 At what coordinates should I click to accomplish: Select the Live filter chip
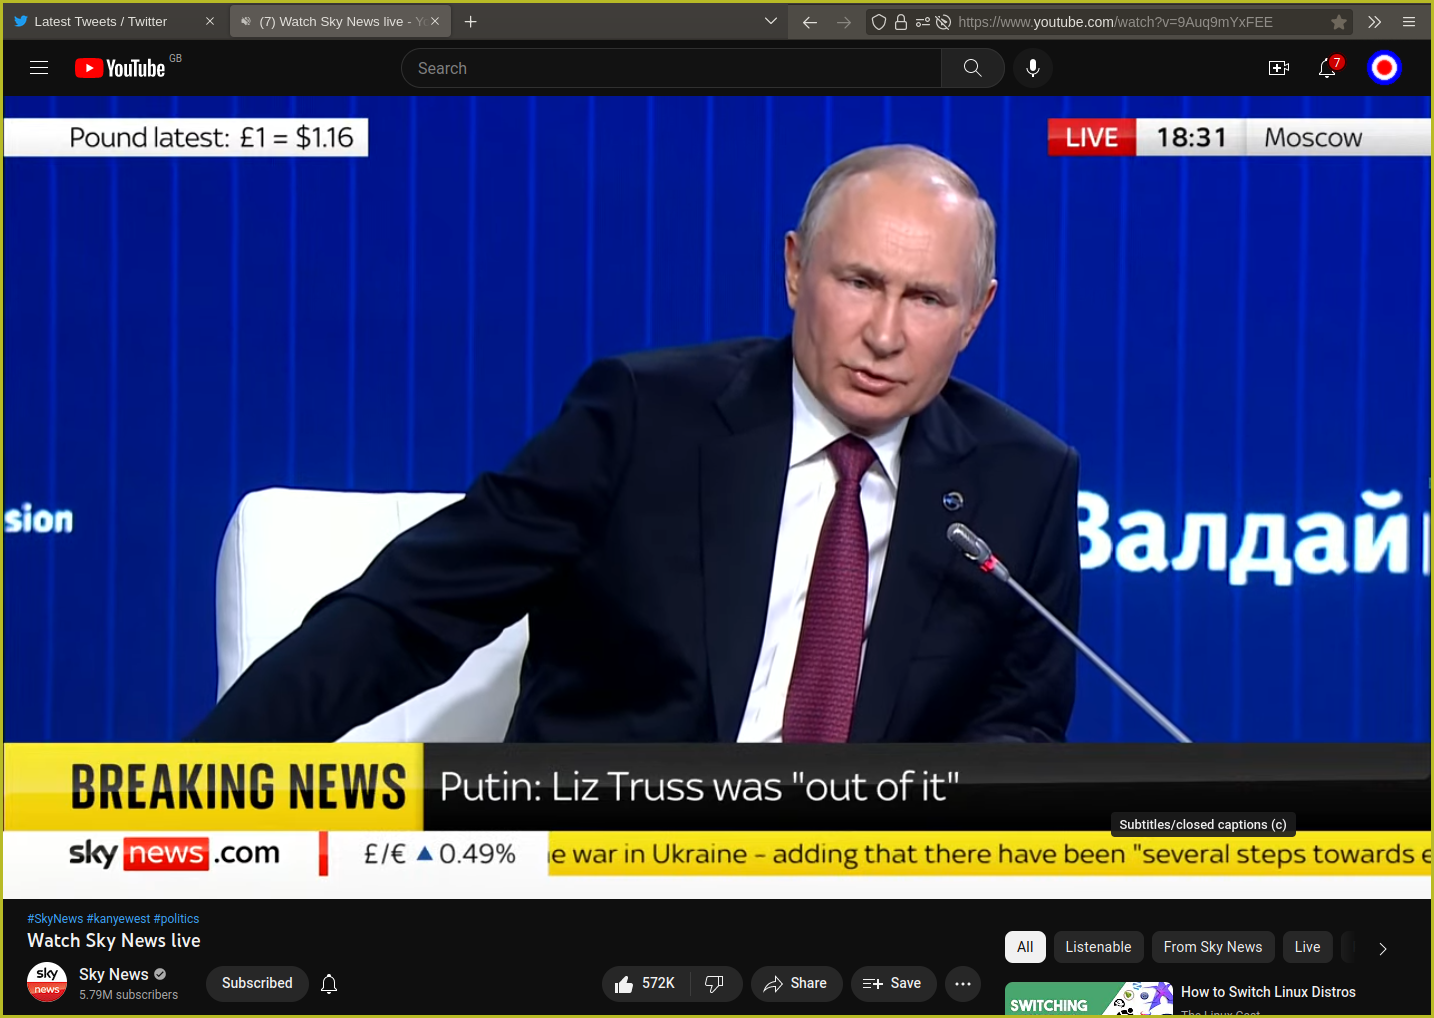(1307, 947)
